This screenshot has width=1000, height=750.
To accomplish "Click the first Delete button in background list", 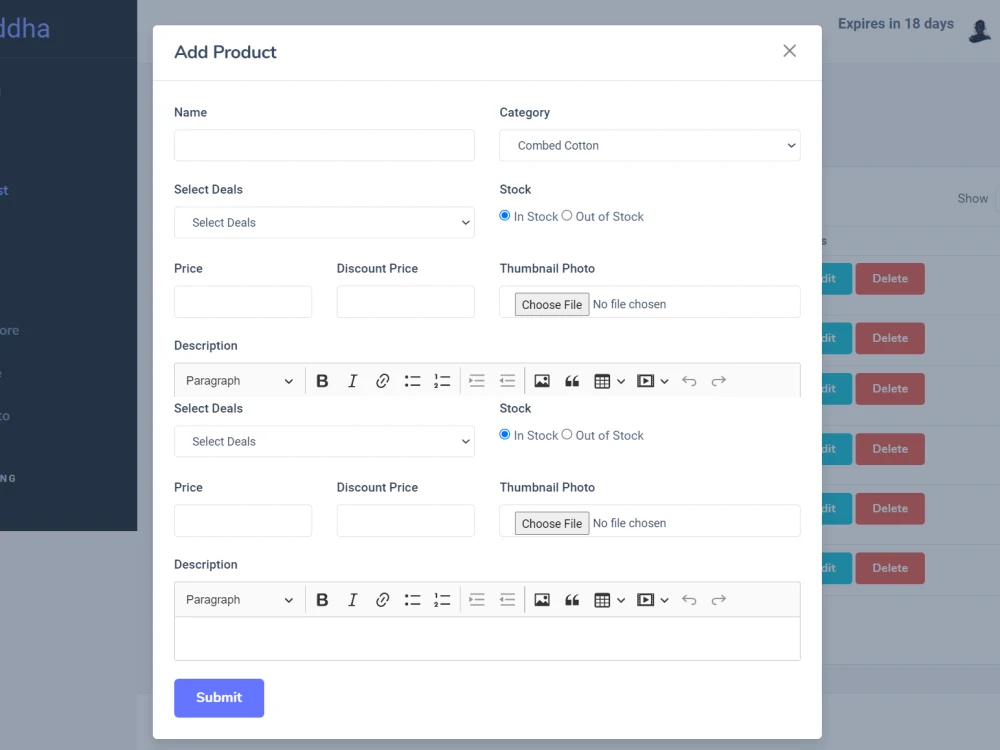I will coord(890,279).
